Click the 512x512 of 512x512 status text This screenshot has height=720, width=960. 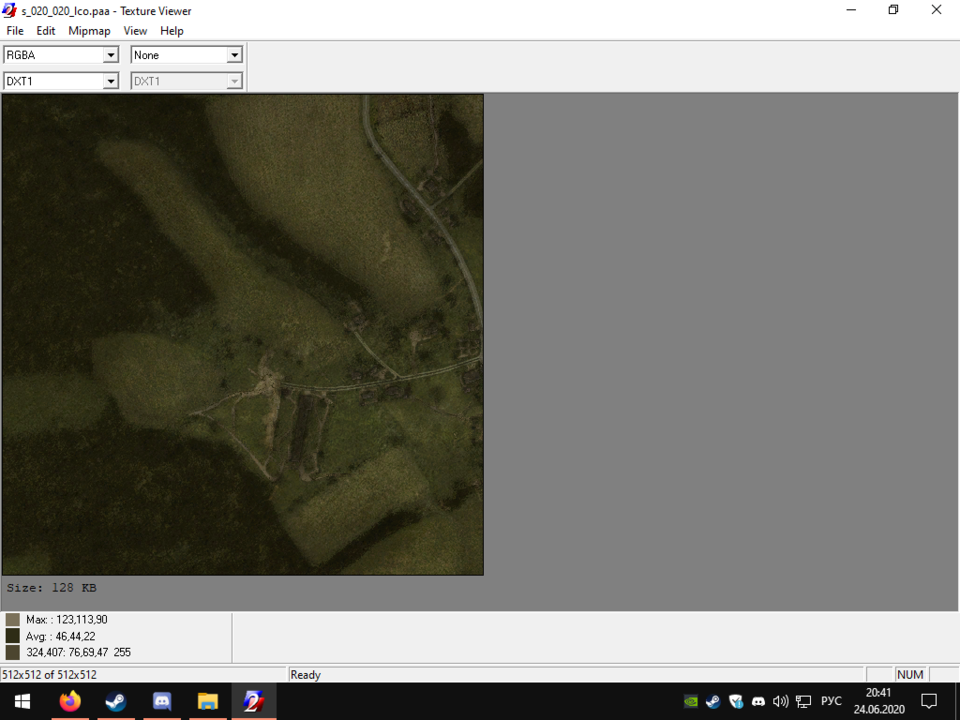[x=50, y=675]
